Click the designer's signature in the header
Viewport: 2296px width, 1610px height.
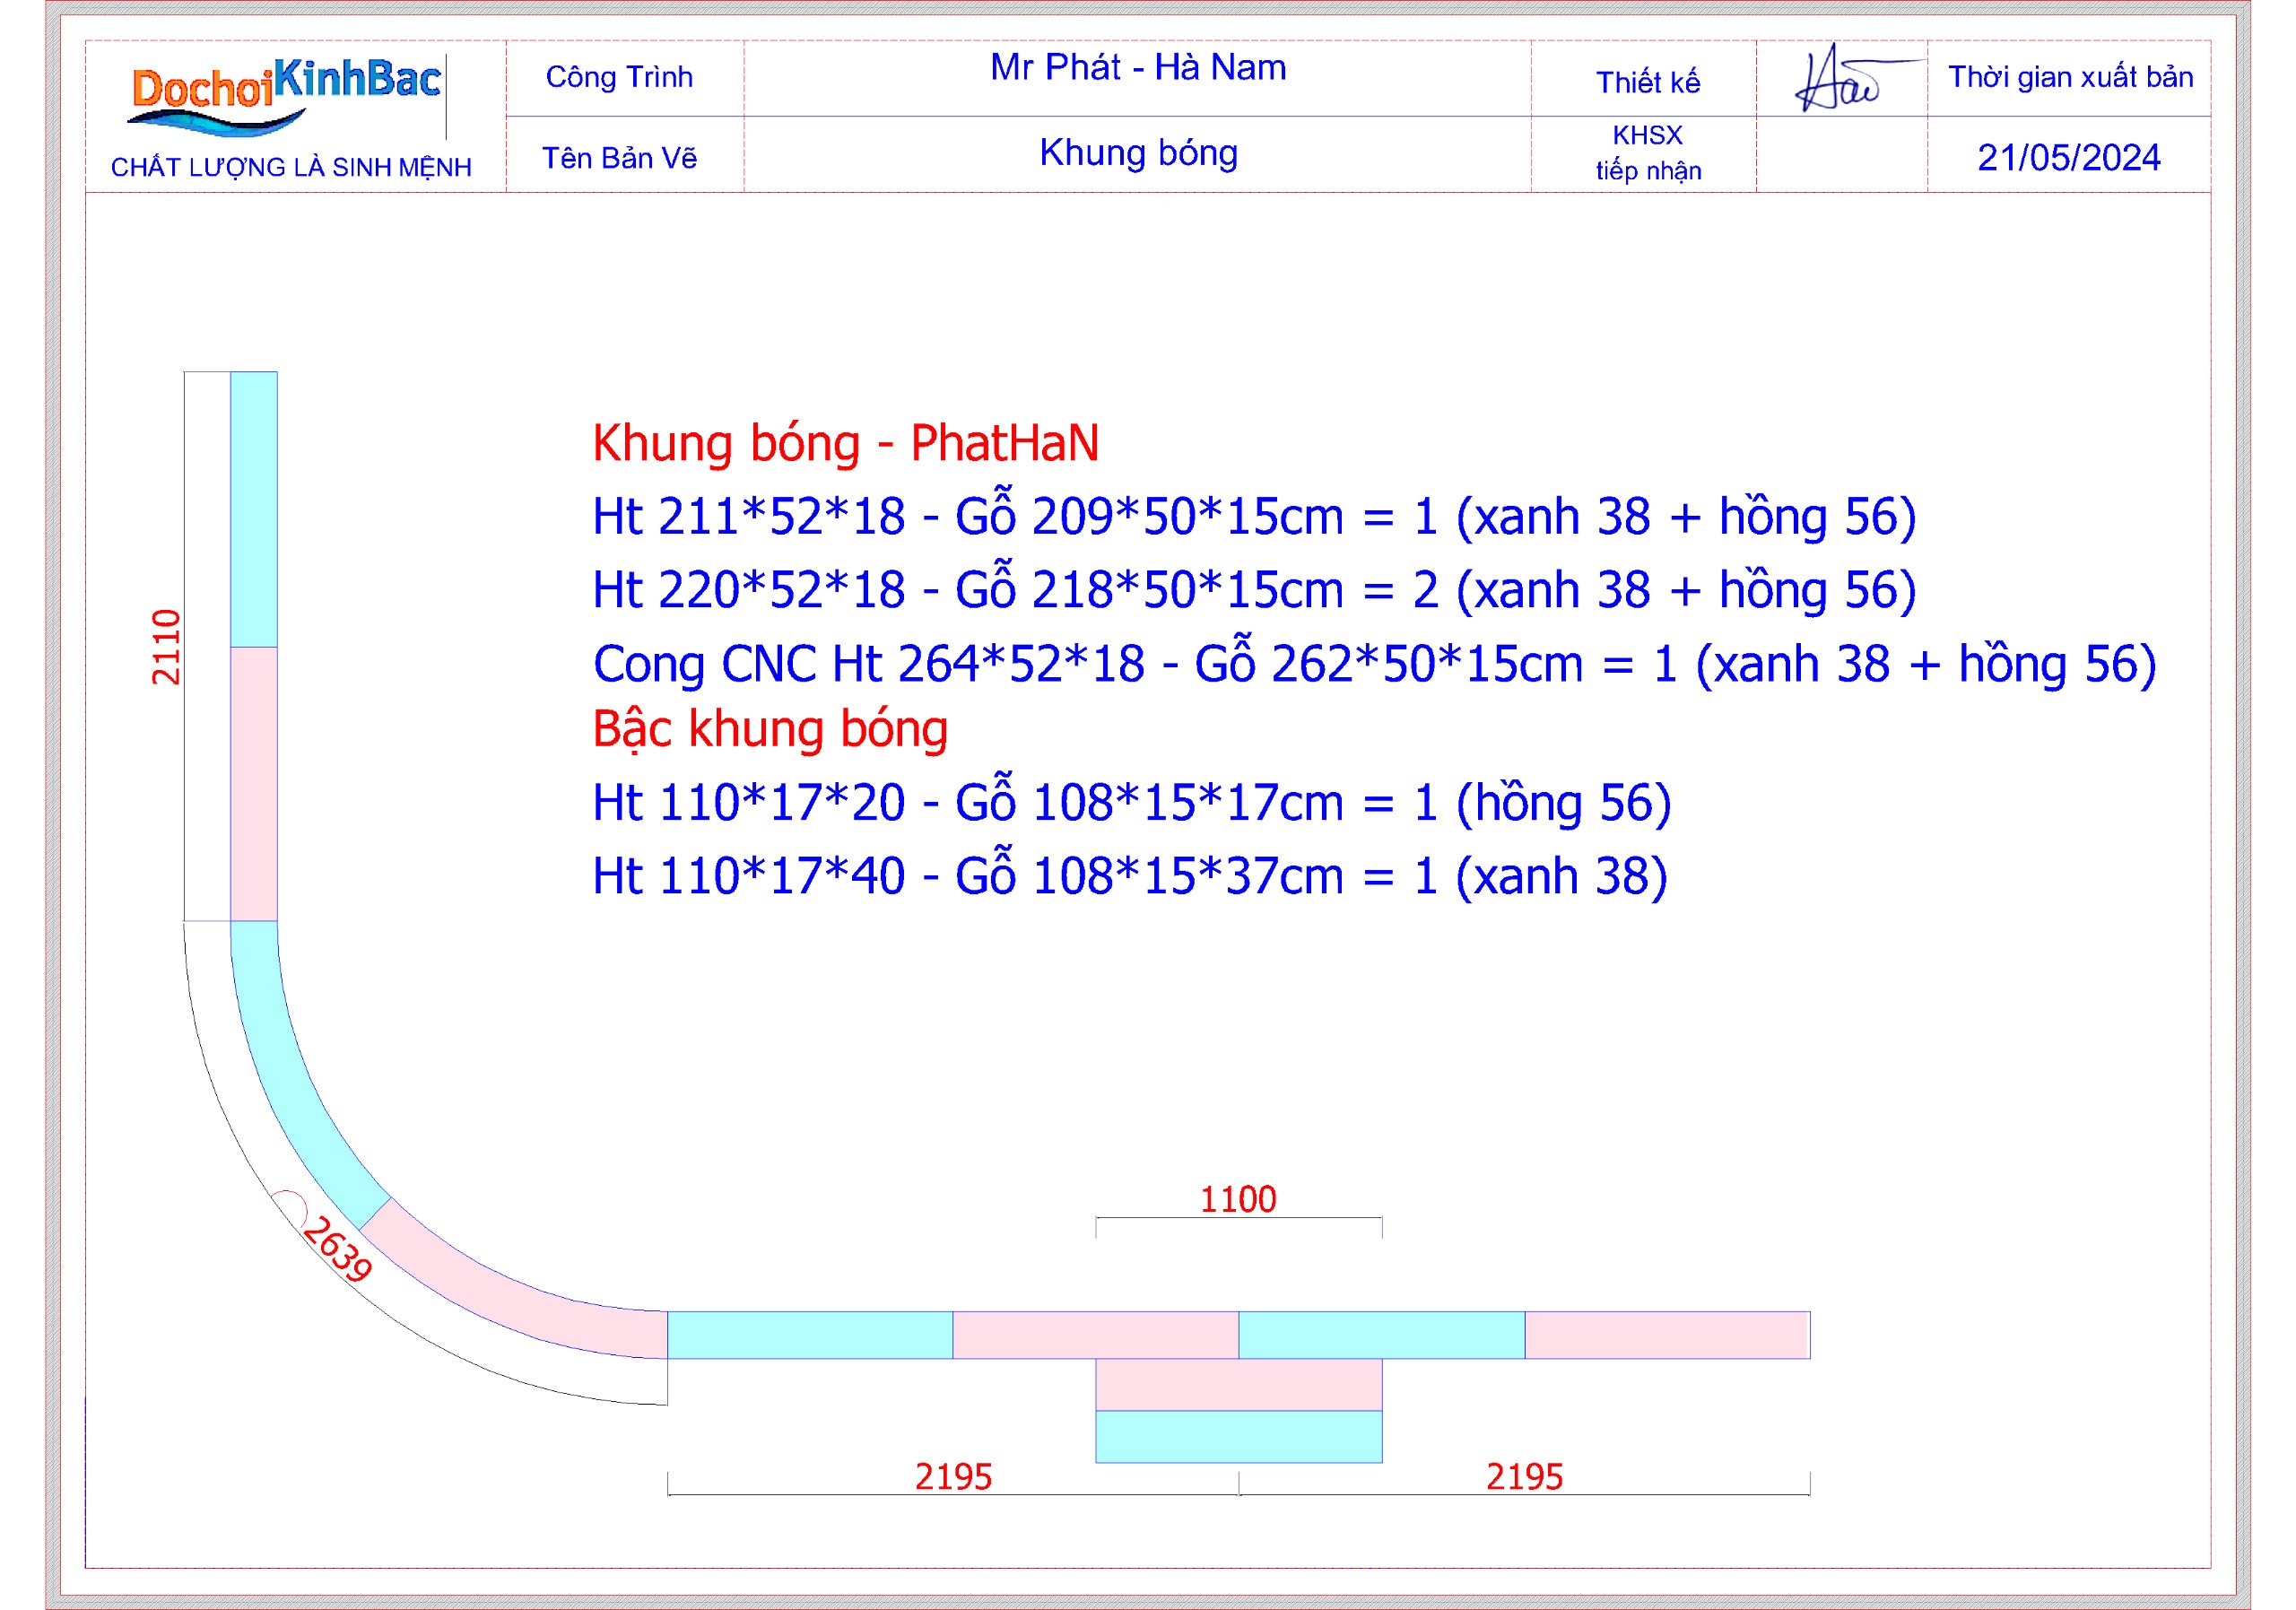click(1840, 80)
